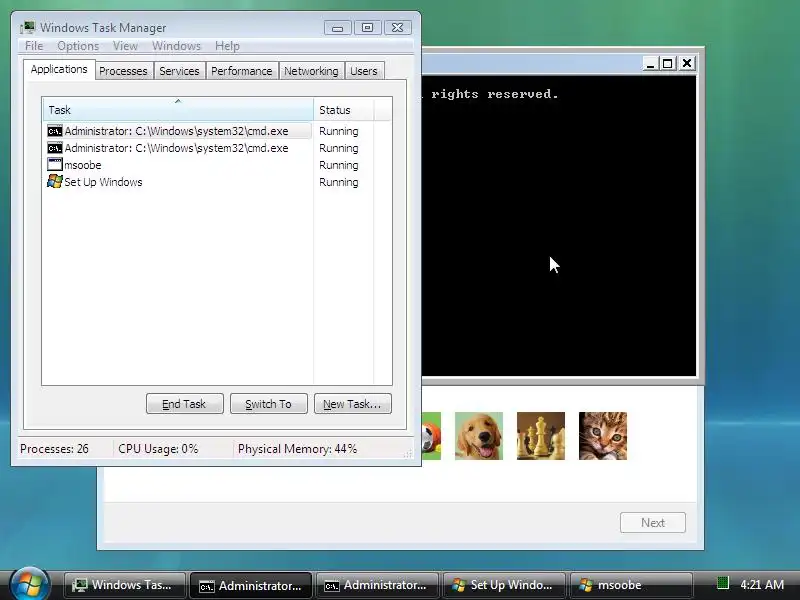Click the CPU Usage: 0% status entry
This screenshot has height=600, width=800.
158,449
